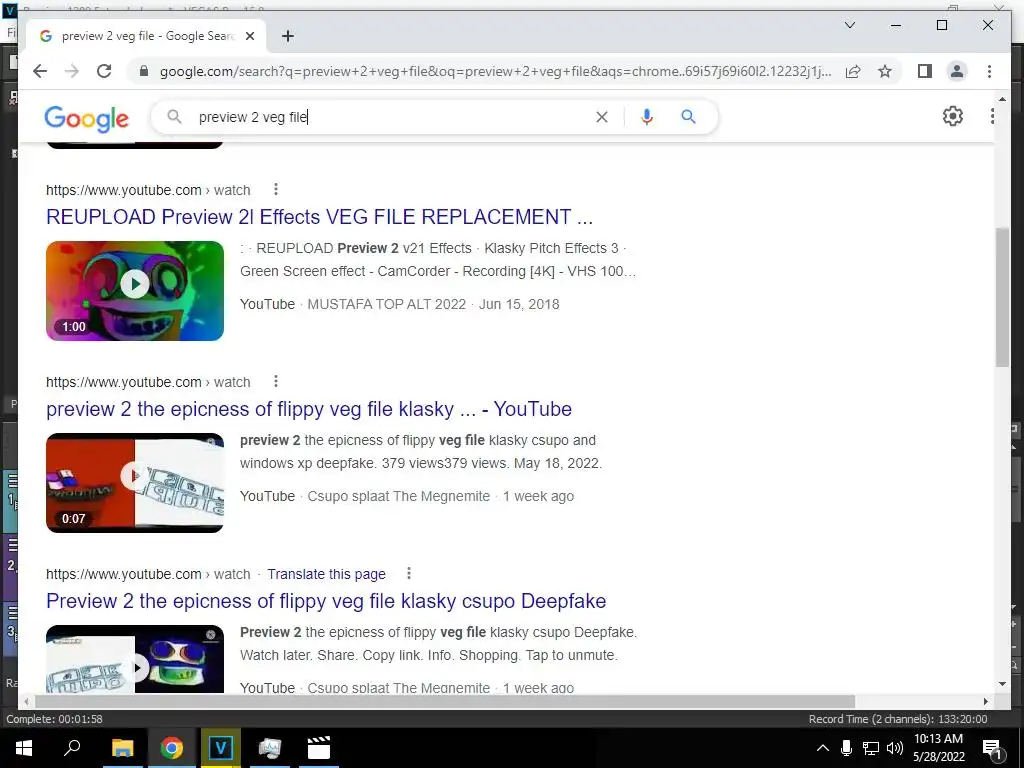
Task: Open Windows Start menu
Action: click(x=24, y=748)
